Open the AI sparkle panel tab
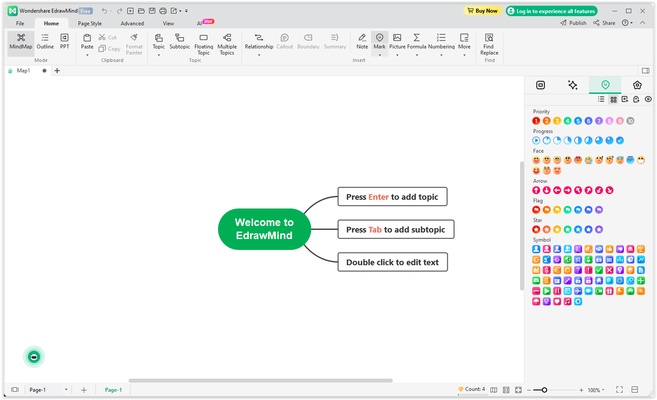 (x=572, y=85)
